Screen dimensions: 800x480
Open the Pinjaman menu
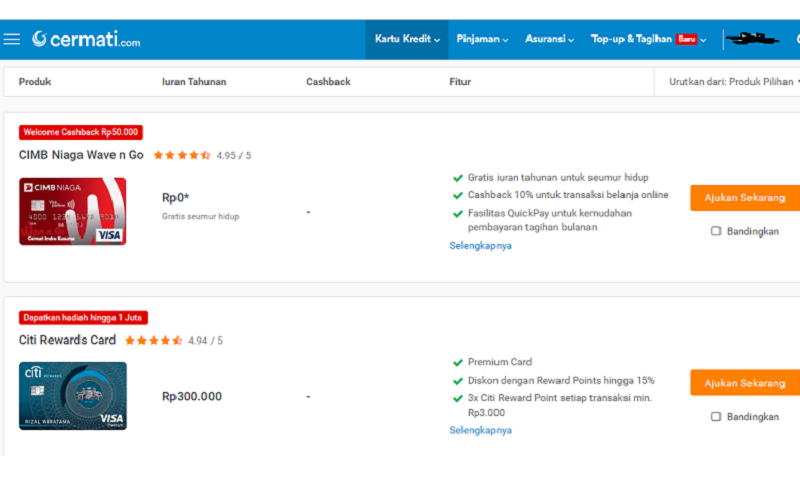[482, 39]
